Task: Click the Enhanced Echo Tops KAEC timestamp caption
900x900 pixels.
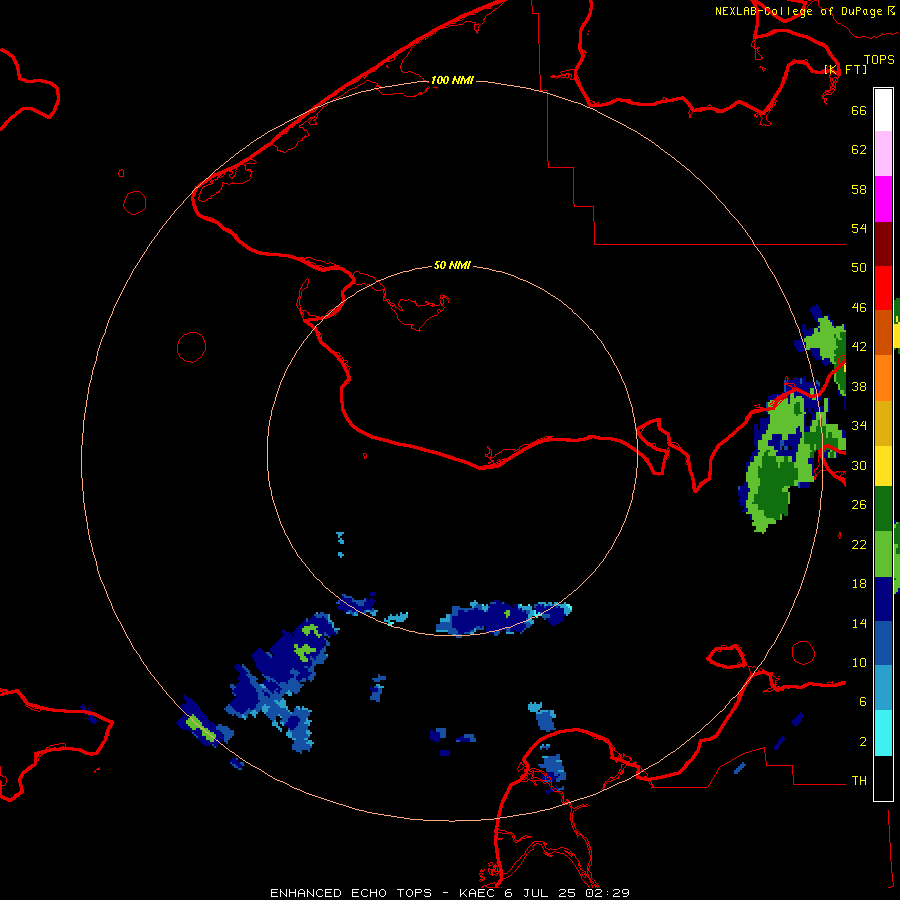Action: 450,893
